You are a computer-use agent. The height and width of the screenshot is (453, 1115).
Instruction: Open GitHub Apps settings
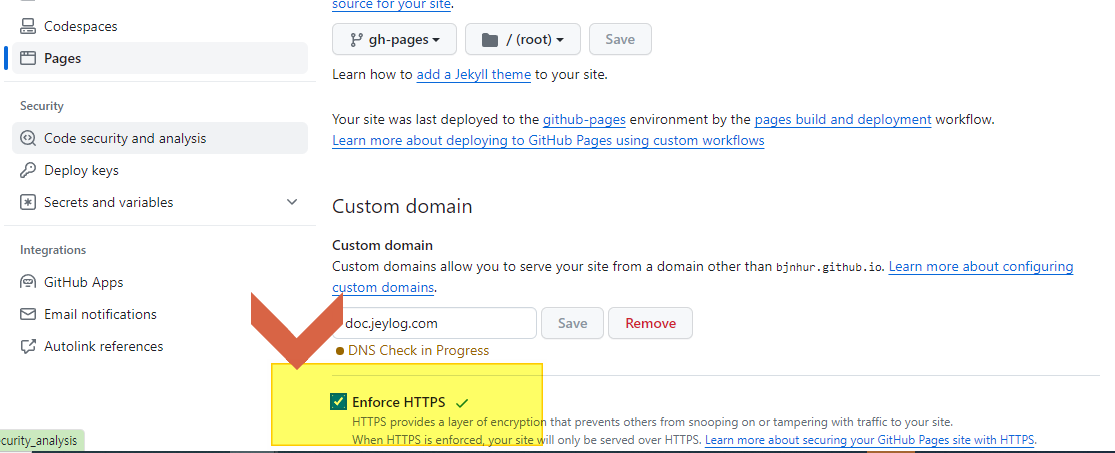(160, 282)
